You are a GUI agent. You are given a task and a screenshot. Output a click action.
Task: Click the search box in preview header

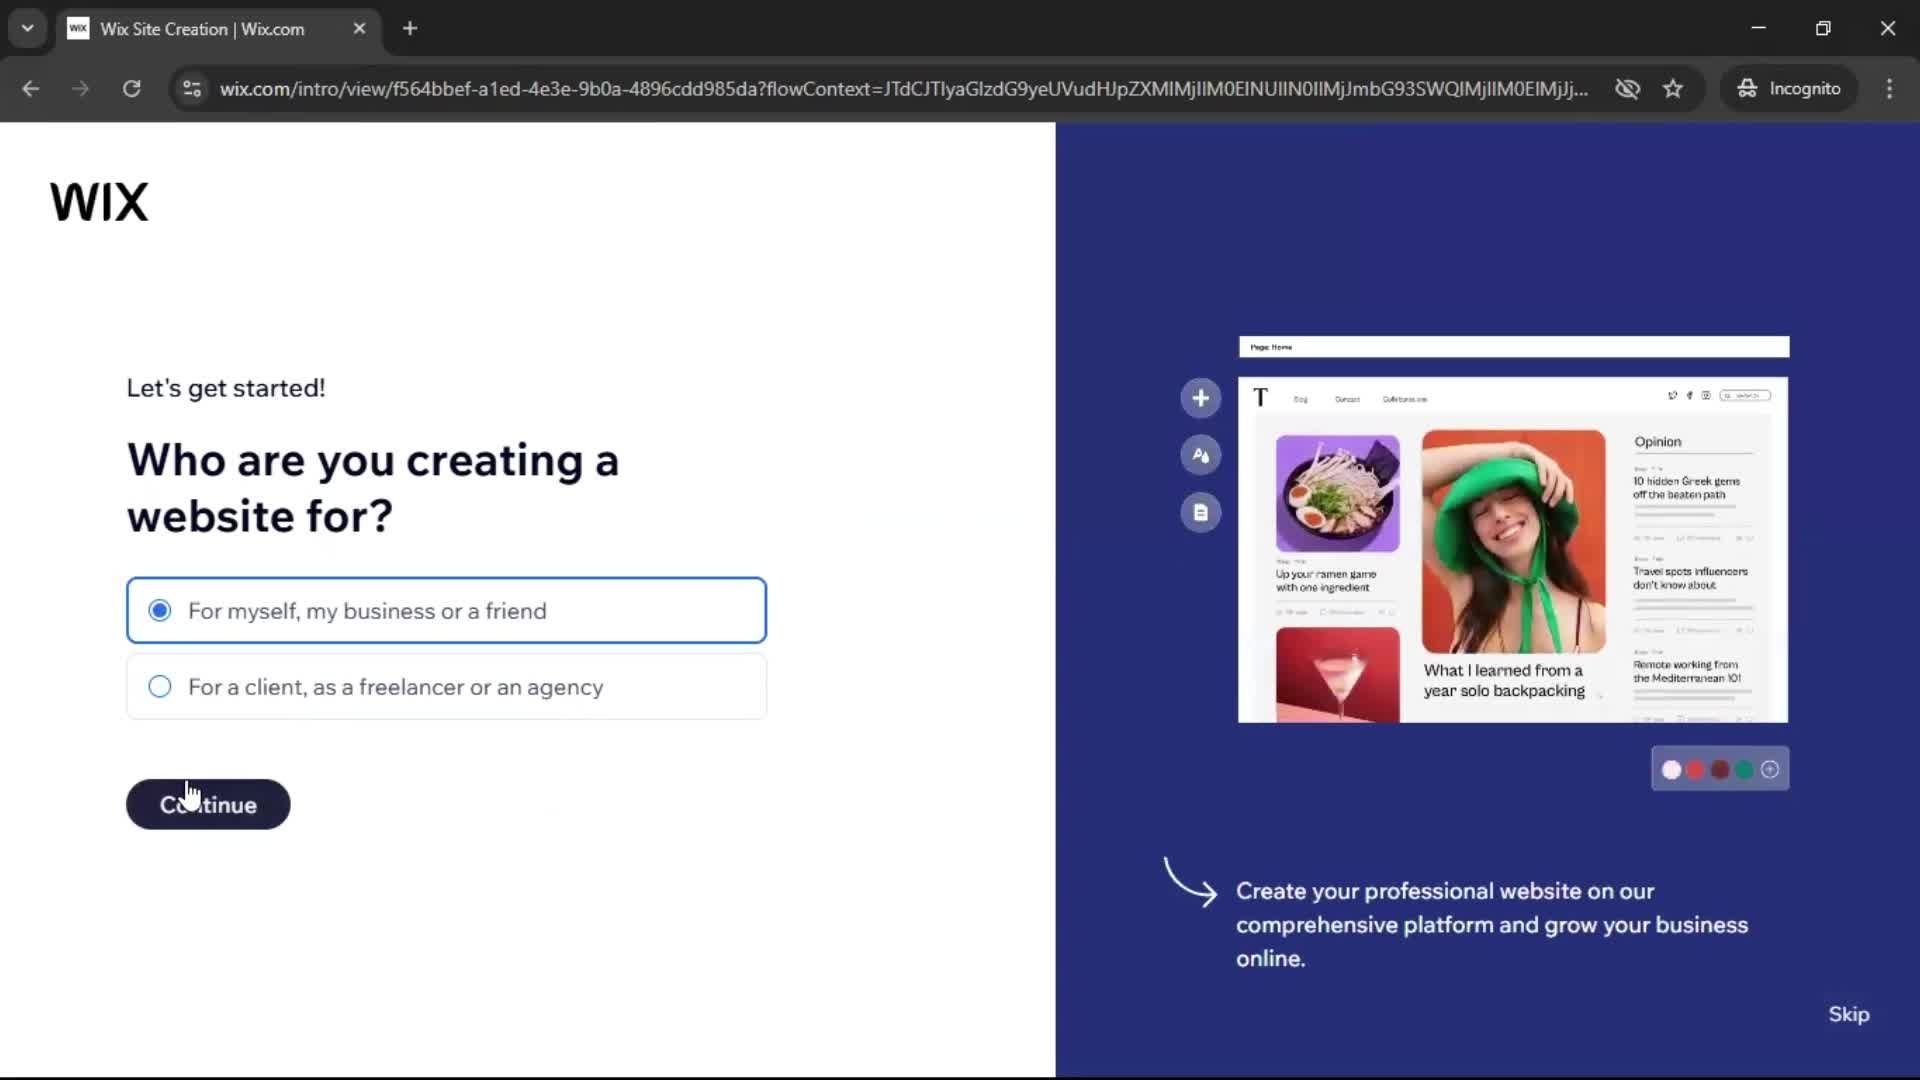(x=1745, y=395)
